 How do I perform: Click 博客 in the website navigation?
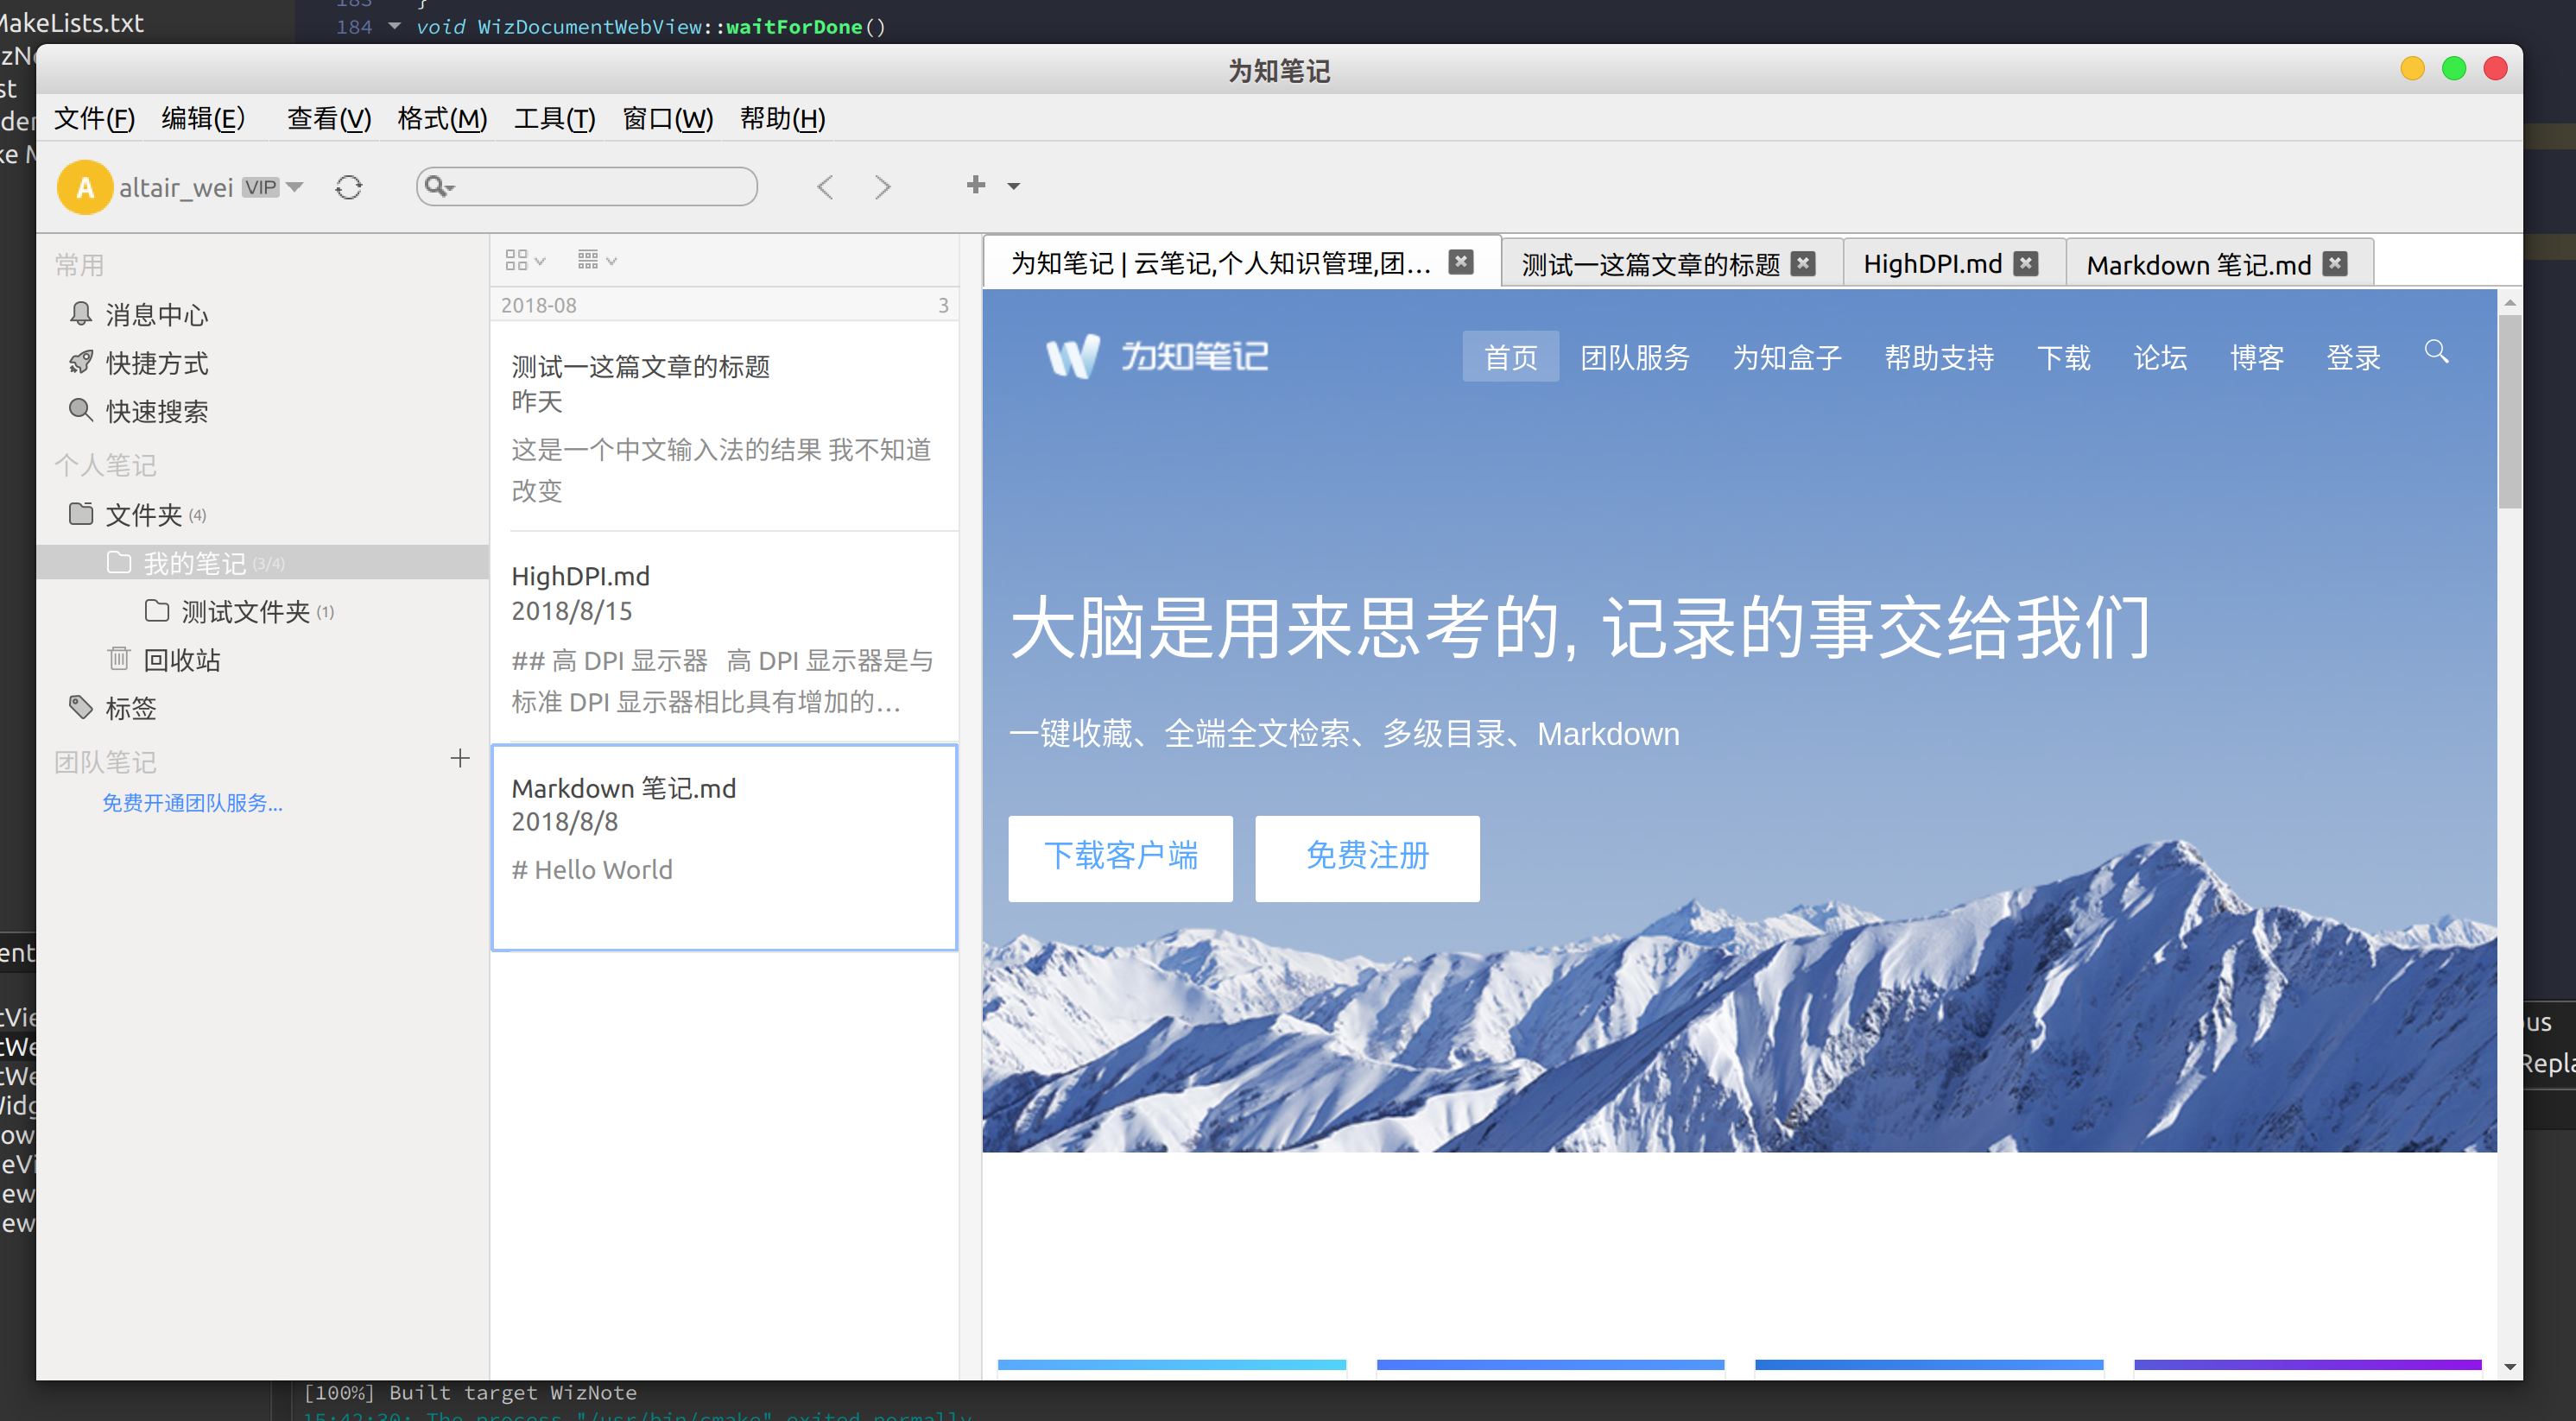click(x=2257, y=357)
